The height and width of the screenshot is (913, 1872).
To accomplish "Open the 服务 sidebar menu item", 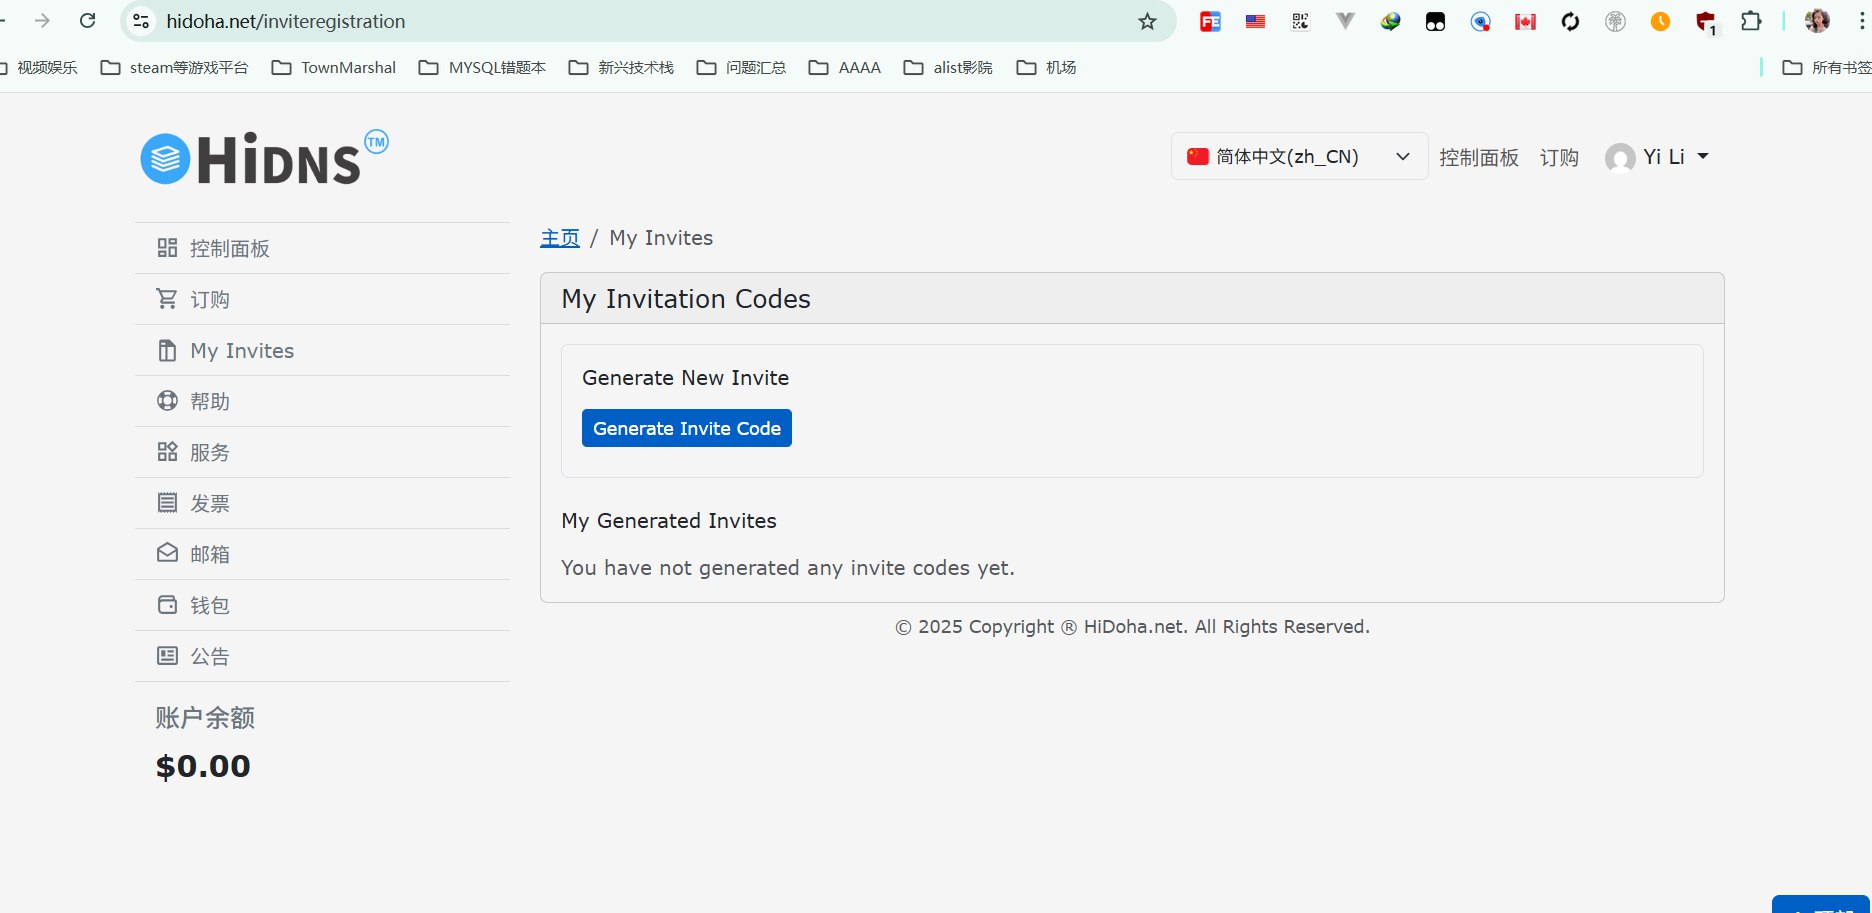I will pyautogui.click(x=210, y=452).
